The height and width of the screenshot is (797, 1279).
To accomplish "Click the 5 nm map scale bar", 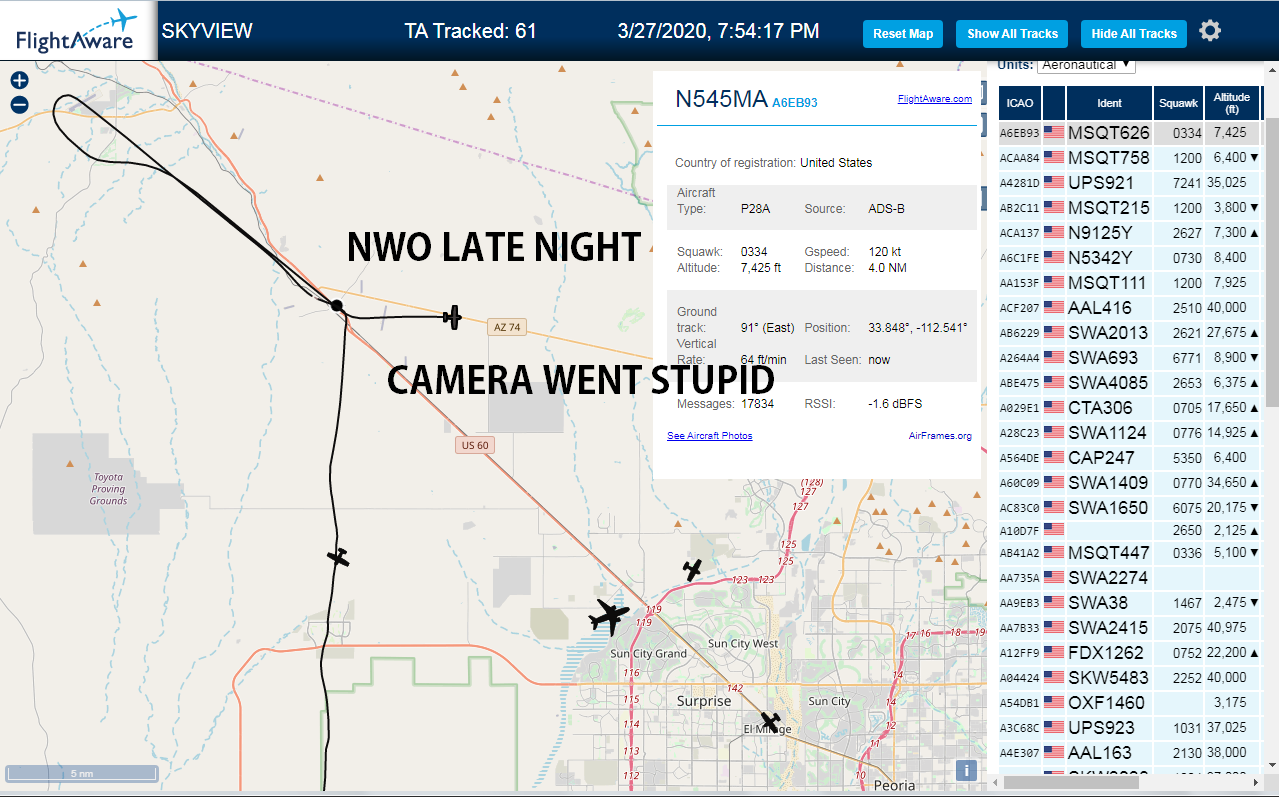I will click(x=82, y=773).
